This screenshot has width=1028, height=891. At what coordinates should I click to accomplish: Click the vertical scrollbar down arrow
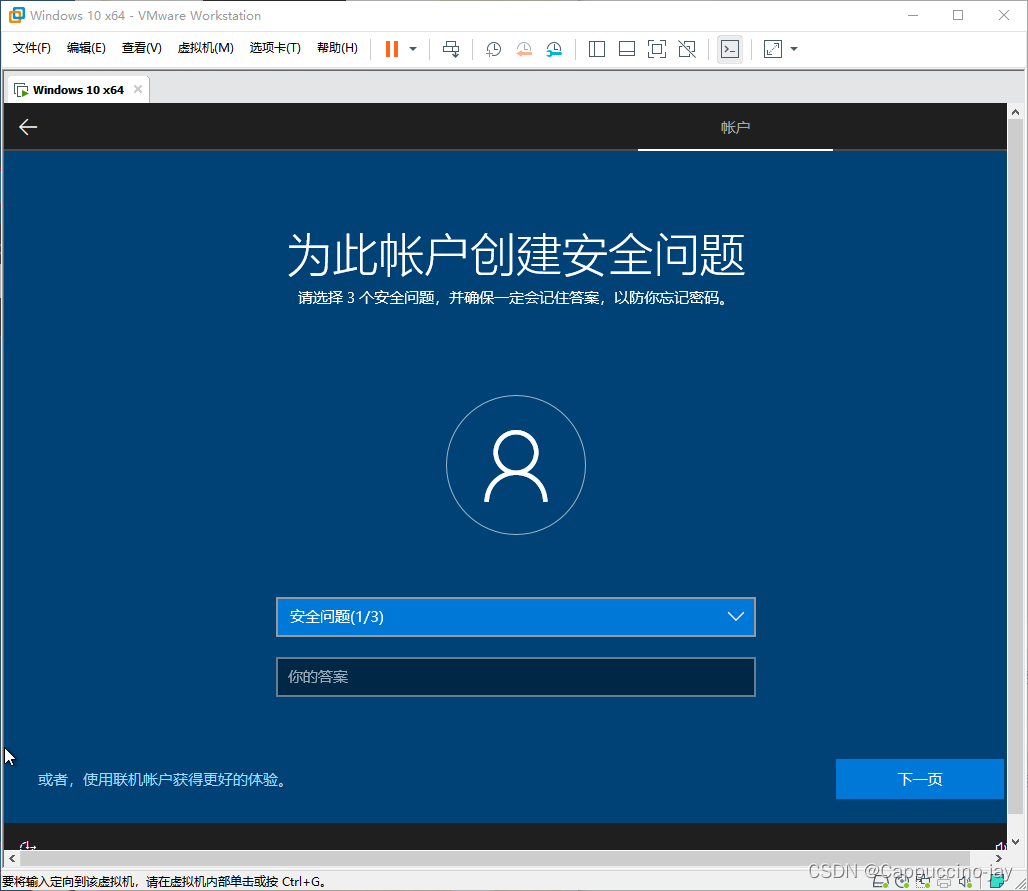pyautogui.click(x=1015, y=841)
